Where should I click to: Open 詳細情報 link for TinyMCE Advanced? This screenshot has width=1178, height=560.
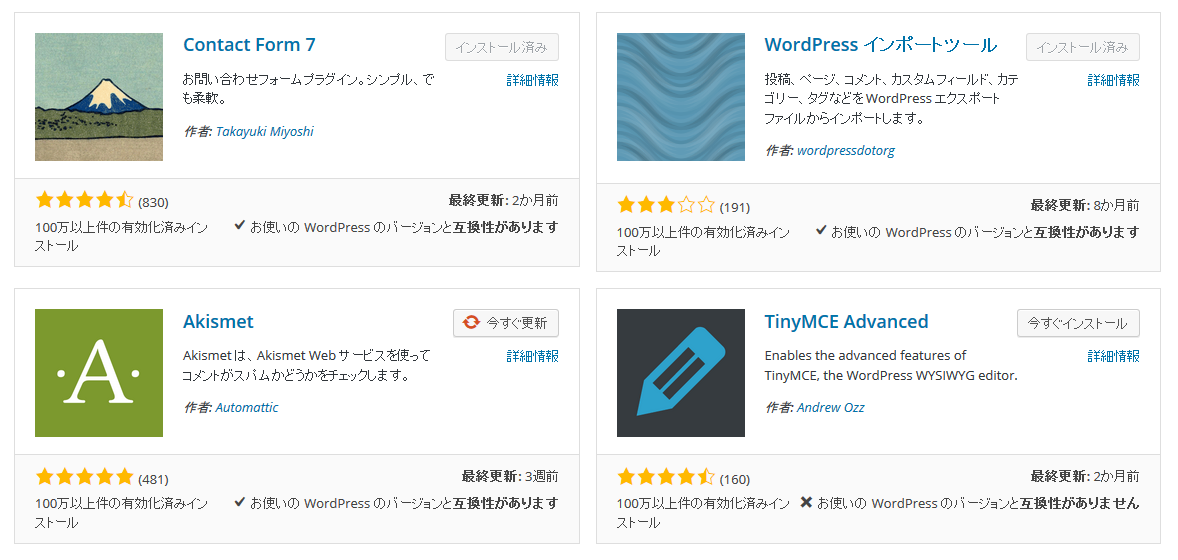tap(1113, 356)
